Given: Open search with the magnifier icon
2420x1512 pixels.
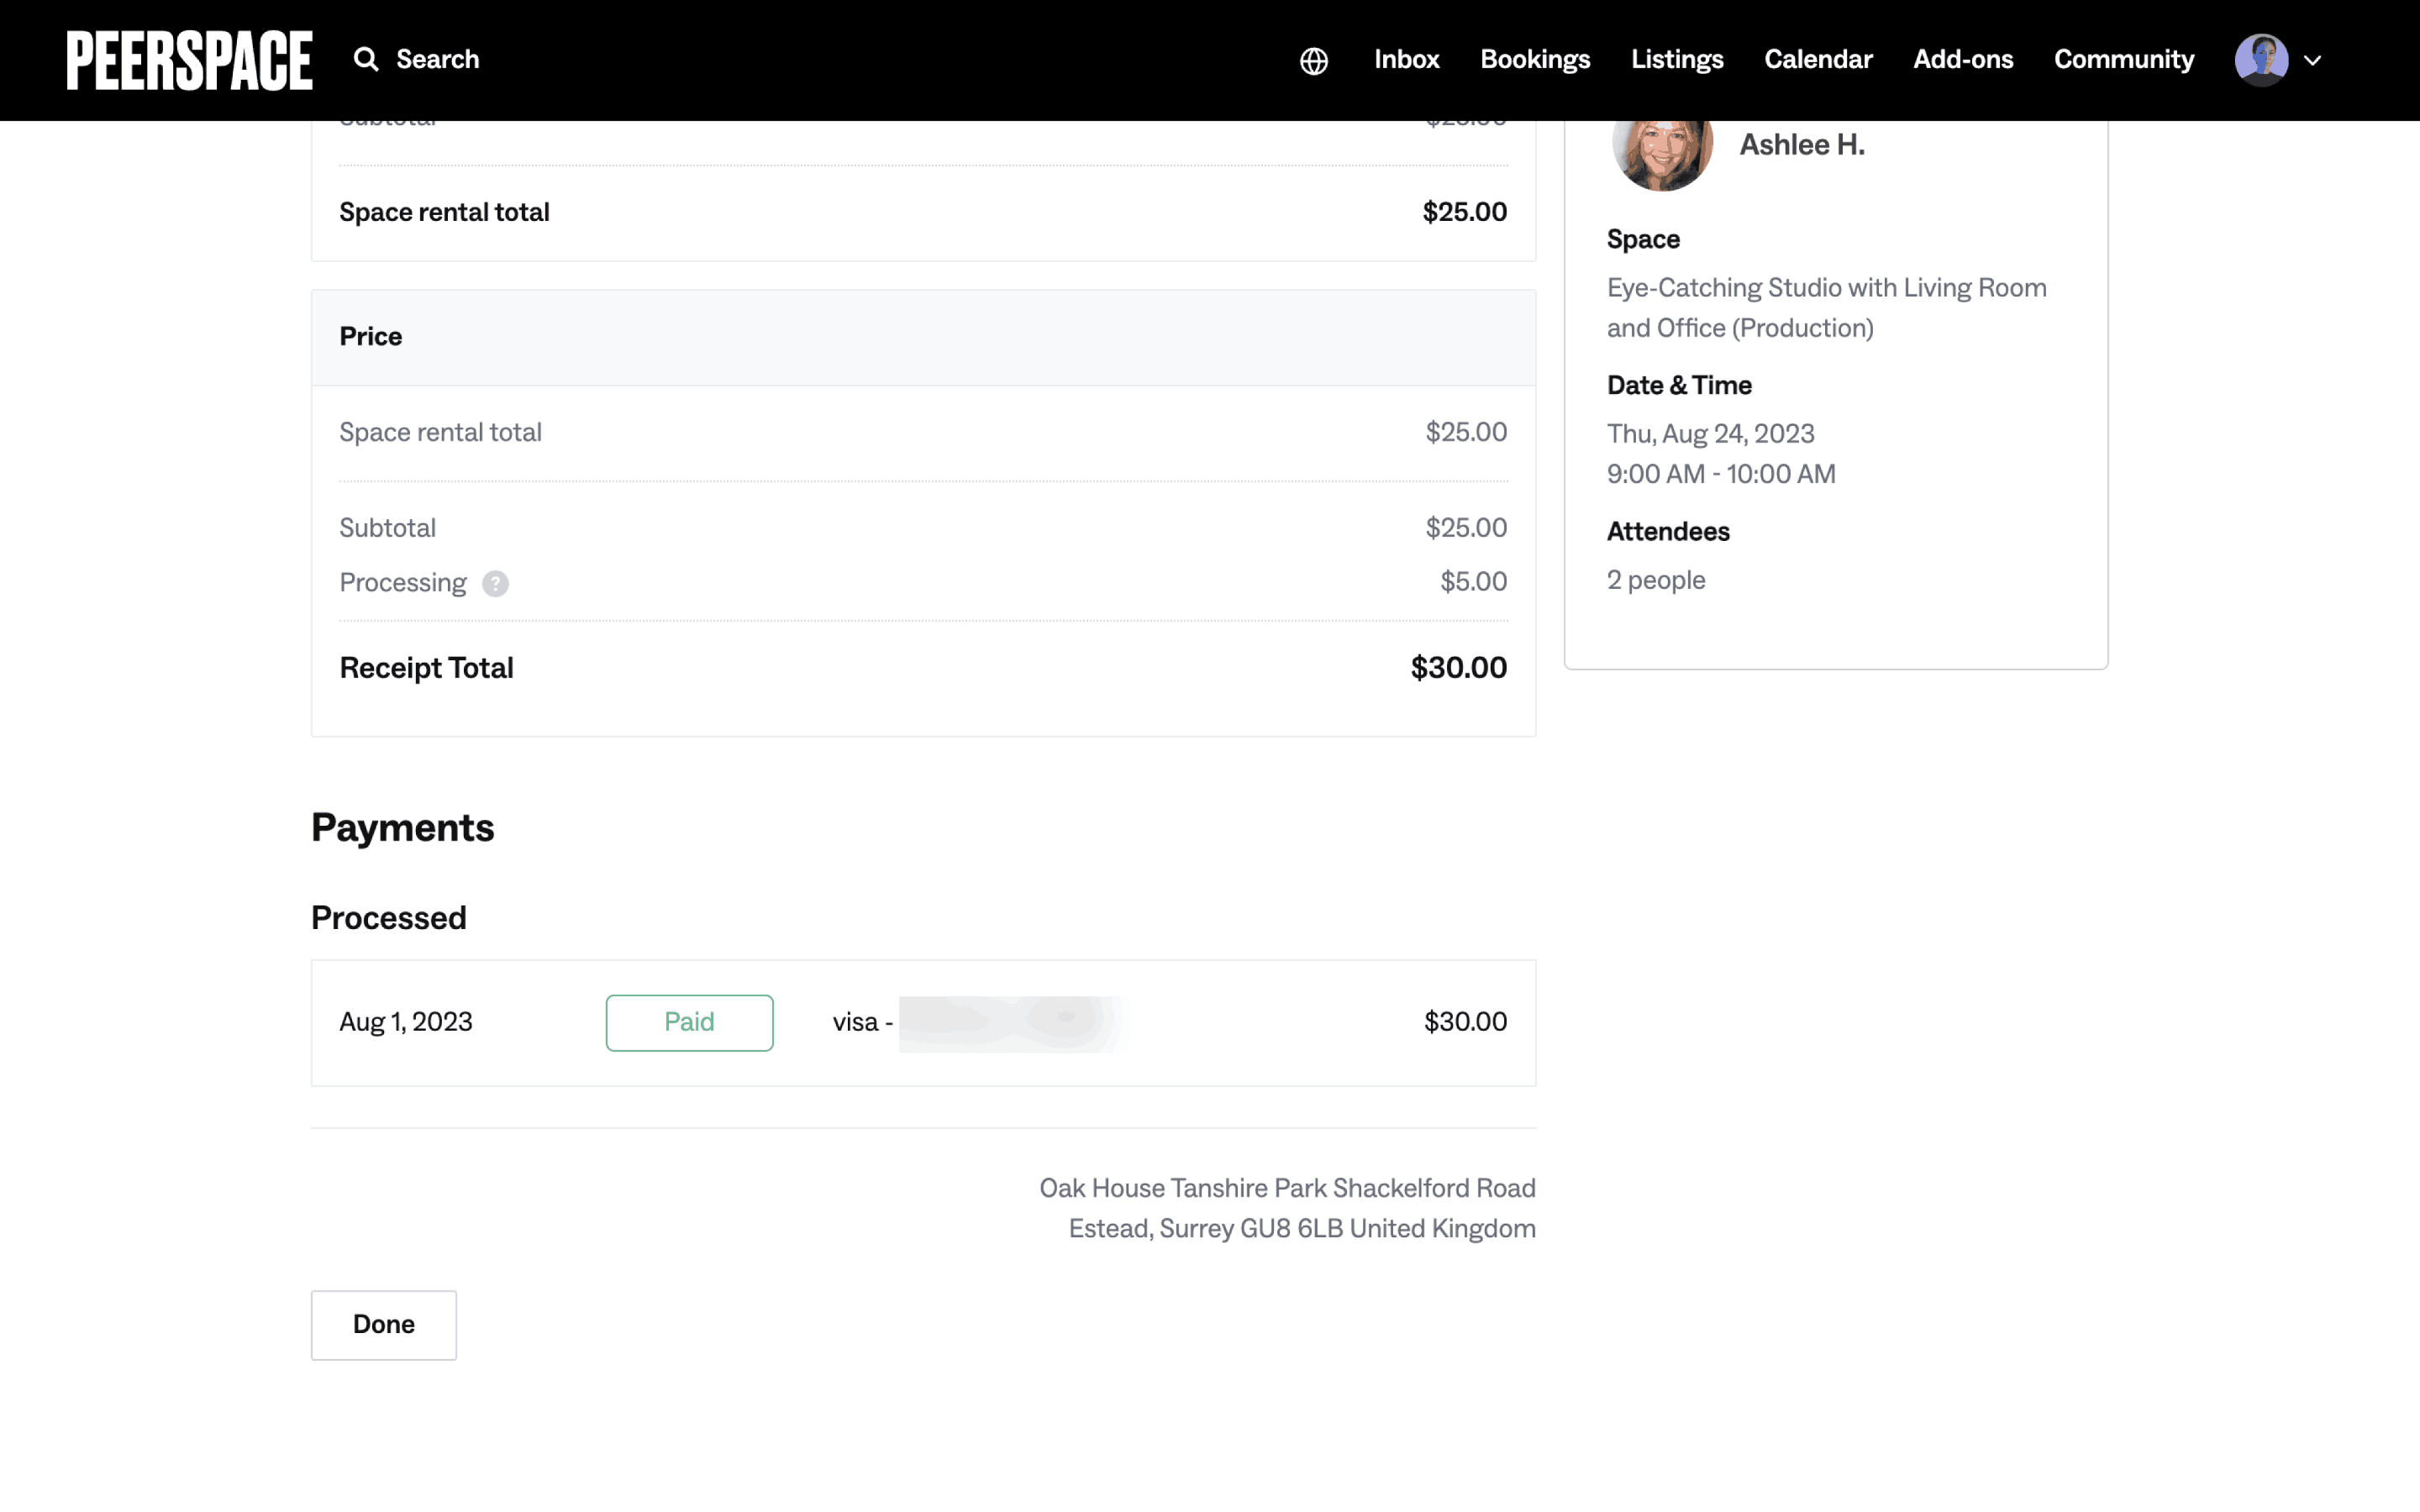Looking at the screenshot, I should [x=365, y=59].
